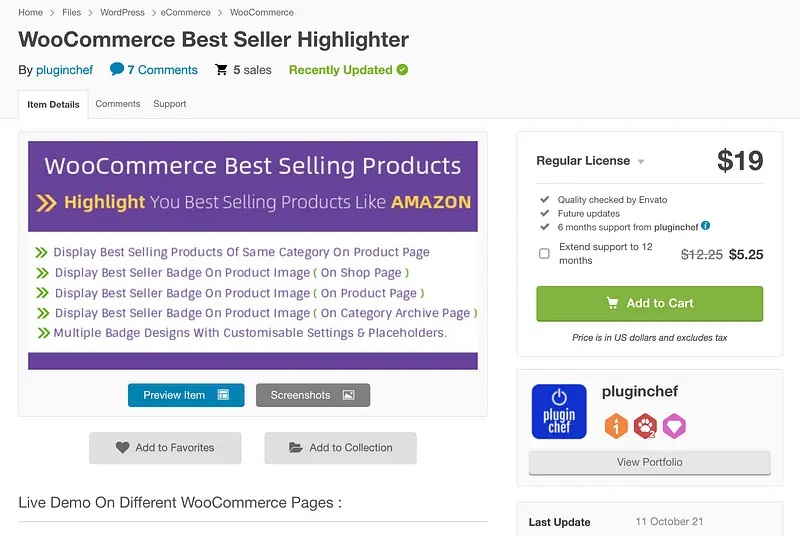Viewport: 800px width, 536px height.
Task: Open the Support tab
Action: 170,104
